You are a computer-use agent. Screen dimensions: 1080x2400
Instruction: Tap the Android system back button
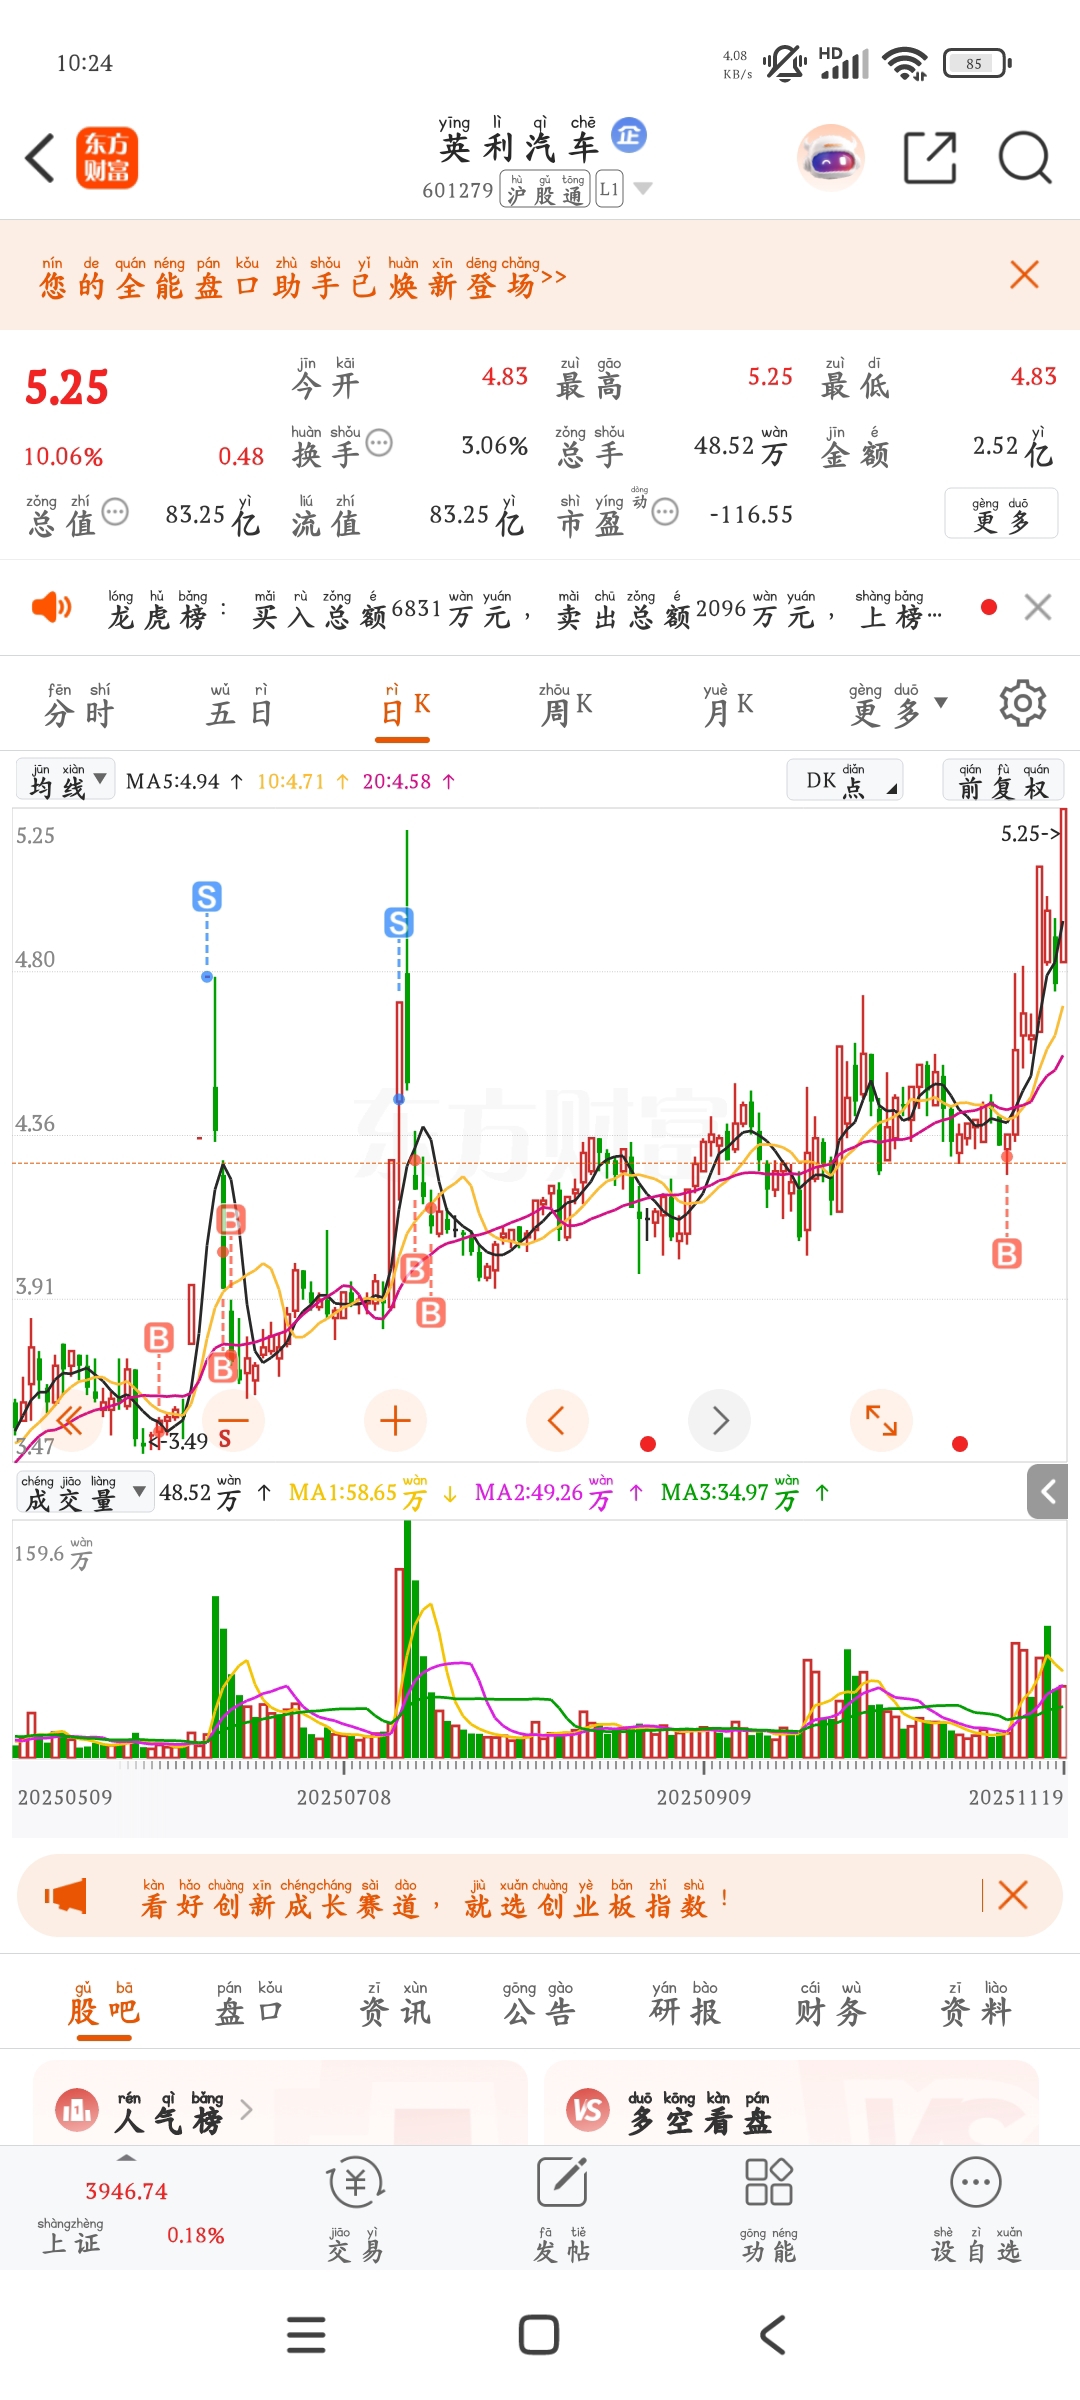pos(772,2335)
